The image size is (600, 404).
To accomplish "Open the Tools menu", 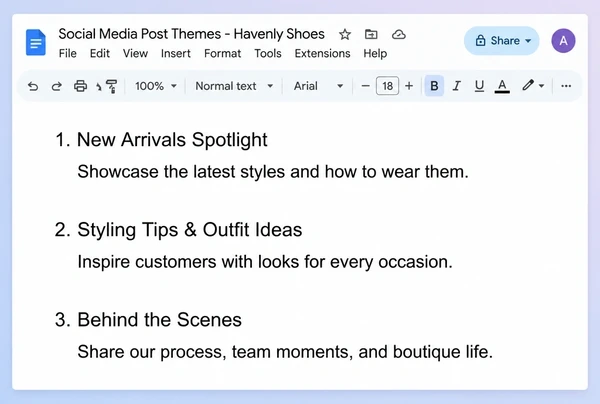I will point(268,54).
